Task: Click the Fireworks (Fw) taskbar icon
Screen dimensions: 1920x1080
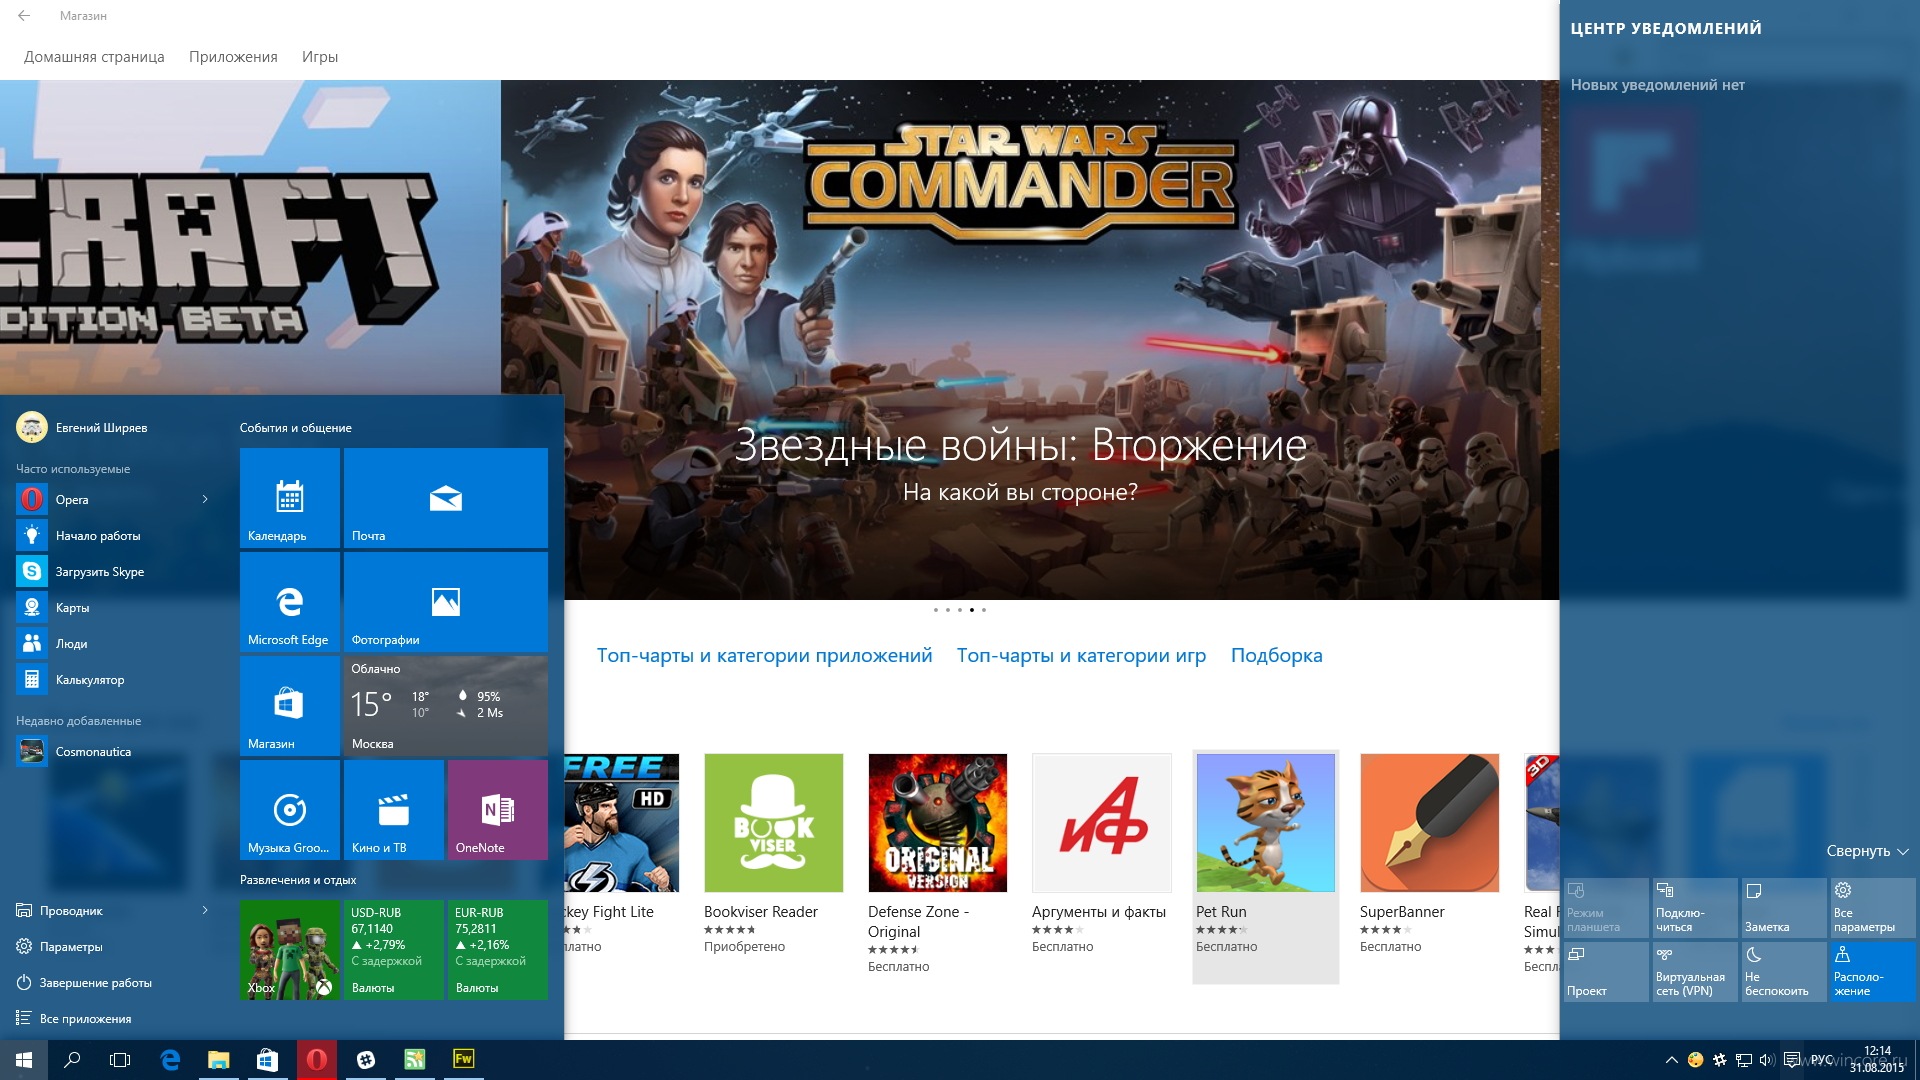Action: pos(463,1060)
